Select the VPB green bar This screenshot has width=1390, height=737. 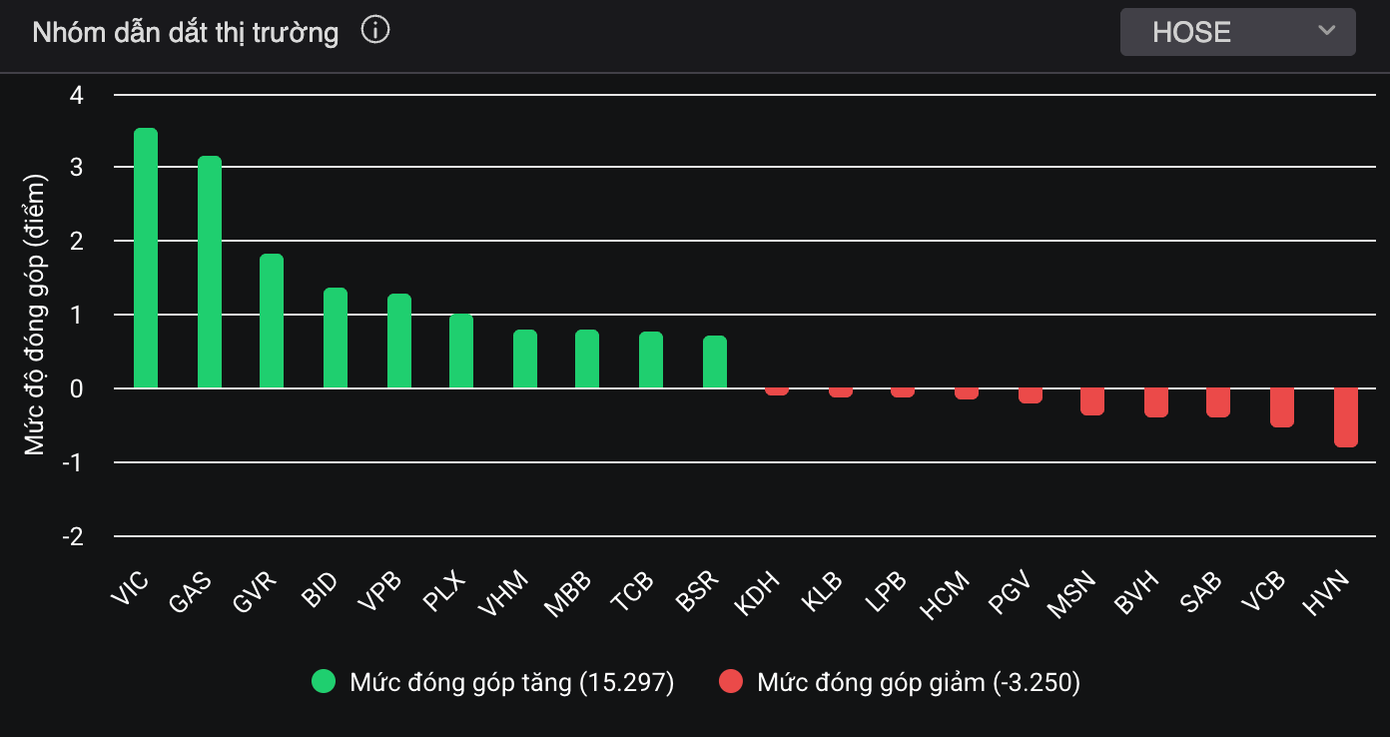point(399,341)
